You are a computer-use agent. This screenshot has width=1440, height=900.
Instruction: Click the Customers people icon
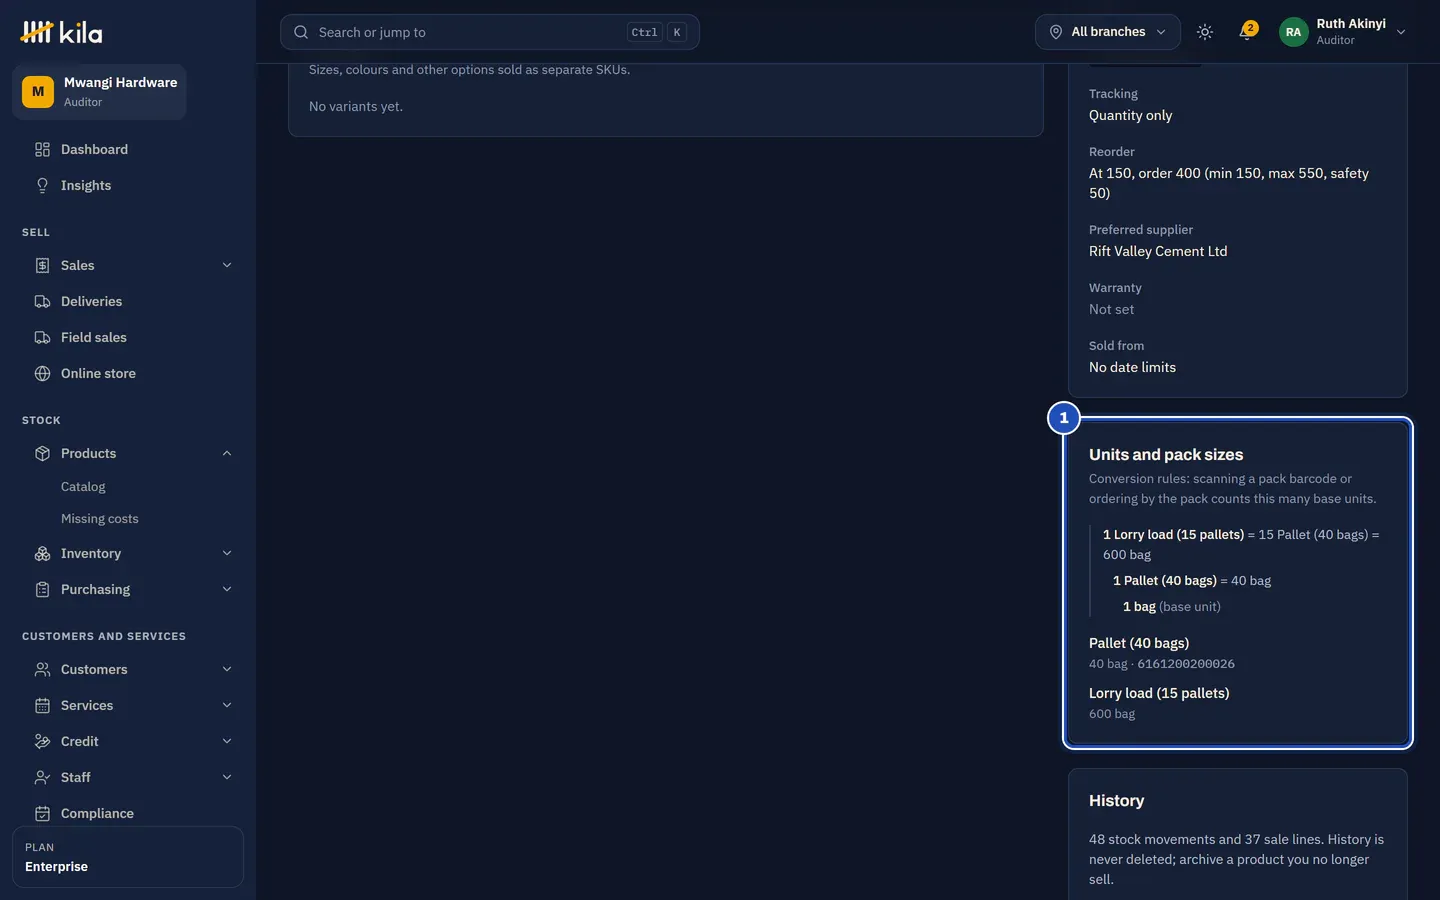point(42,669)
